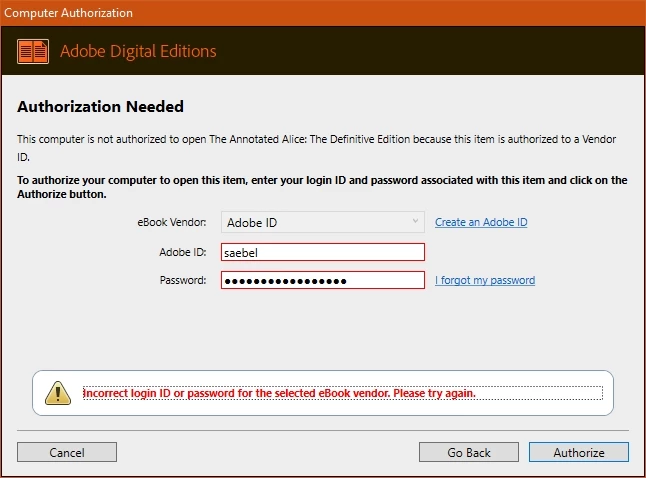
Task: Click the Create an Adobe ID link
Action: click(x=481, y=222)
